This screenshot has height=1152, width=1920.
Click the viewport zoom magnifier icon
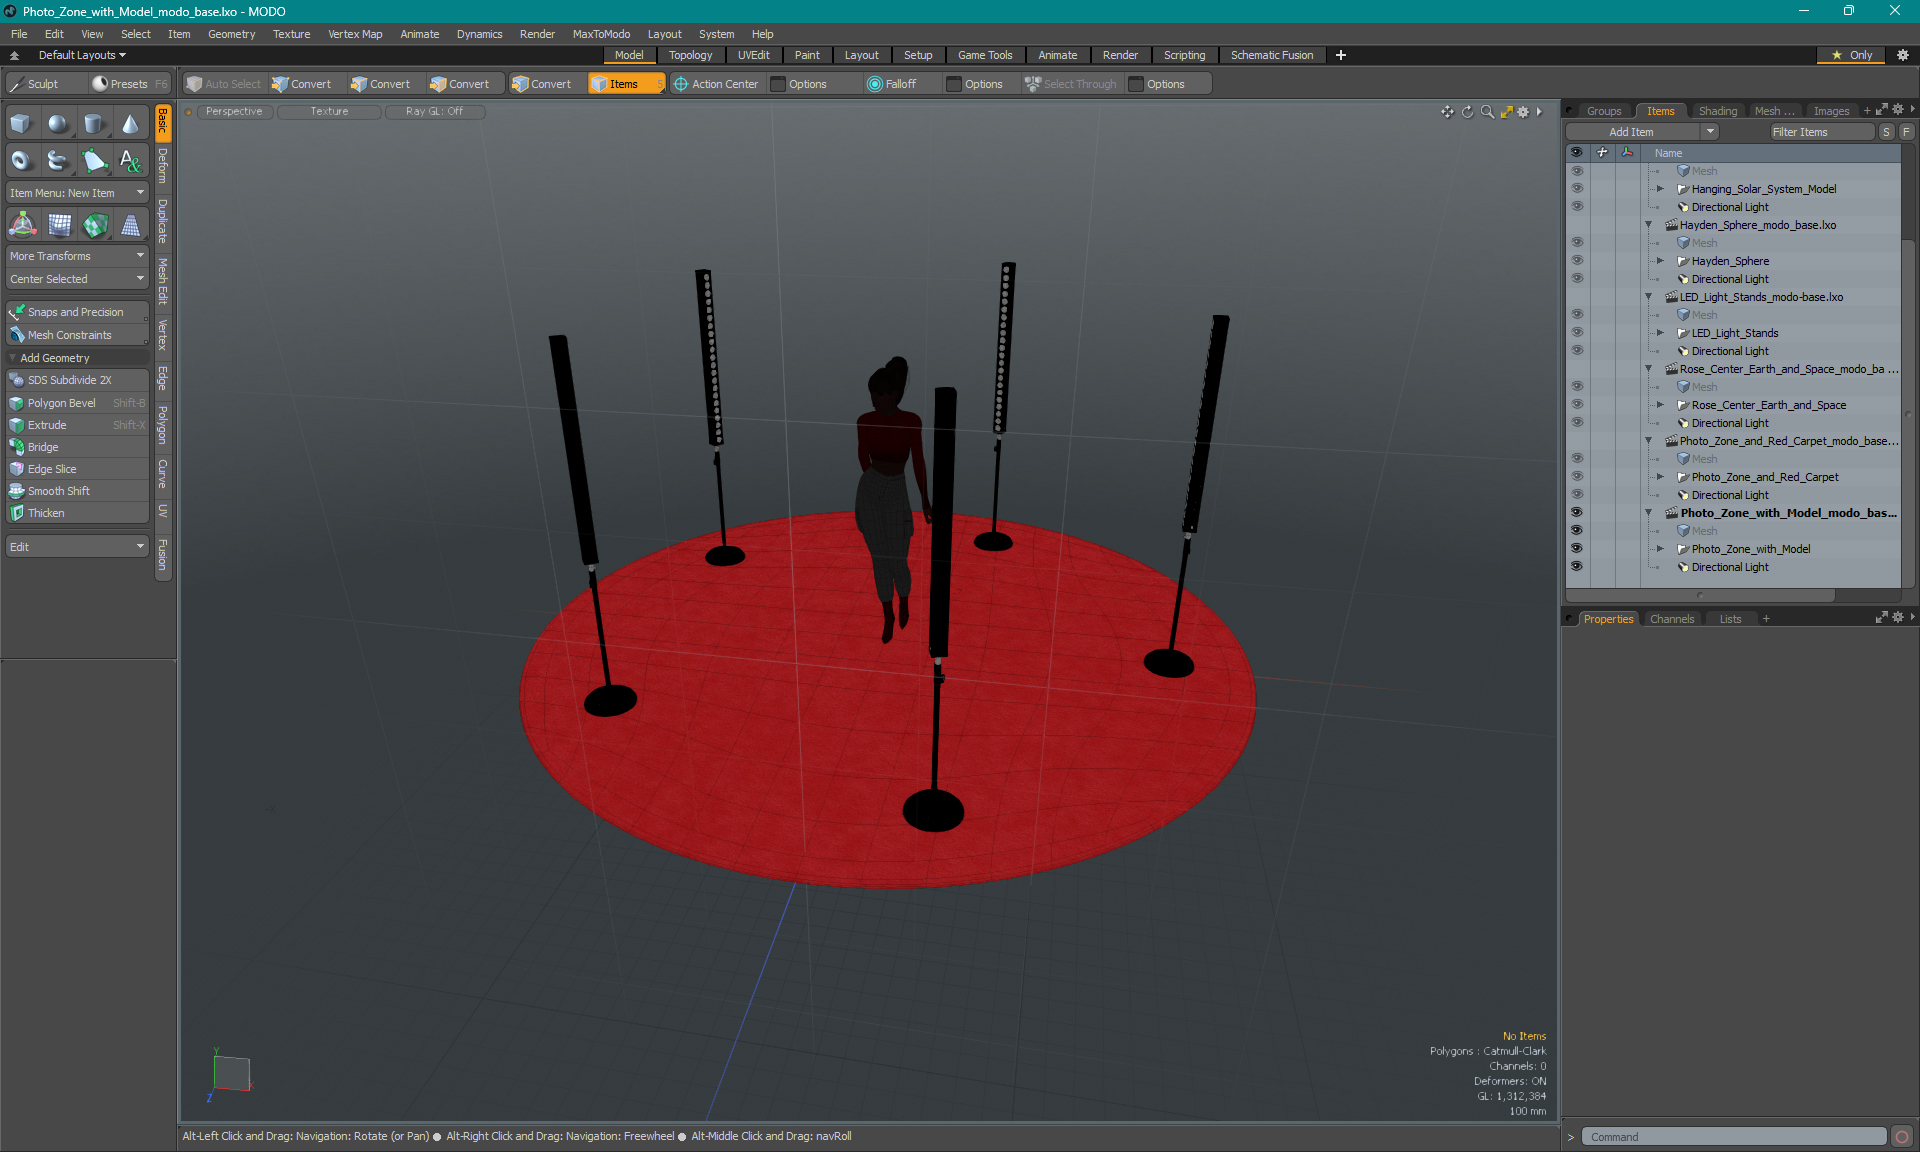coord(1487,112)
